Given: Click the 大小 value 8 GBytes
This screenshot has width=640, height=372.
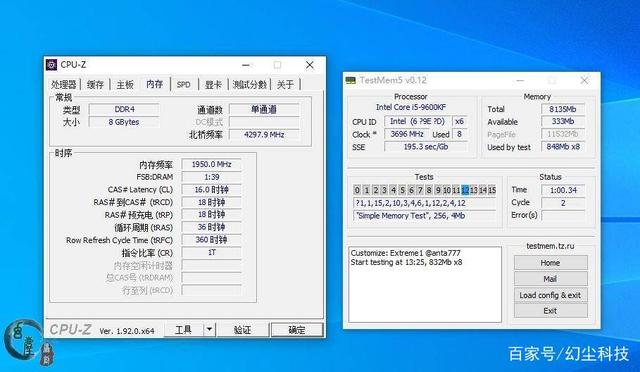Looking at the screenshot, I should click(124, 122).
